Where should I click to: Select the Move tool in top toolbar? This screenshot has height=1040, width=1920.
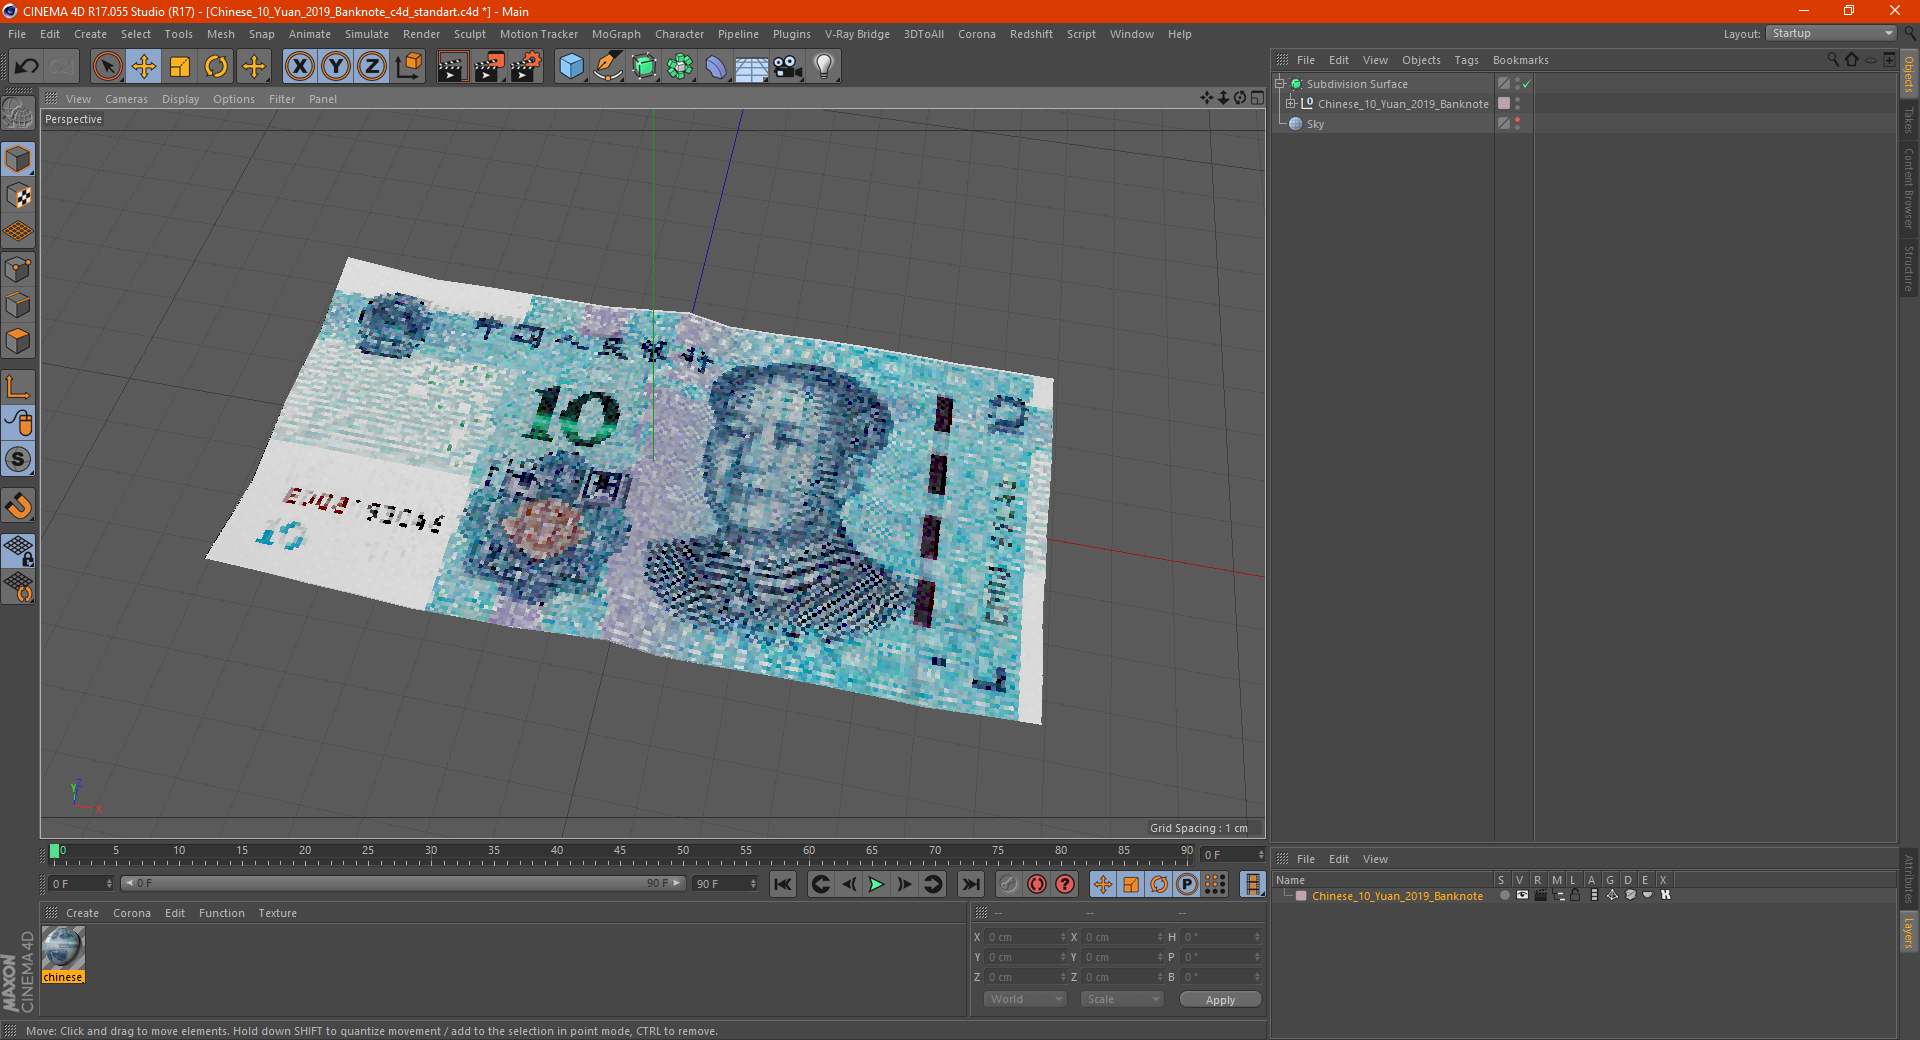(x=144, y=67)
